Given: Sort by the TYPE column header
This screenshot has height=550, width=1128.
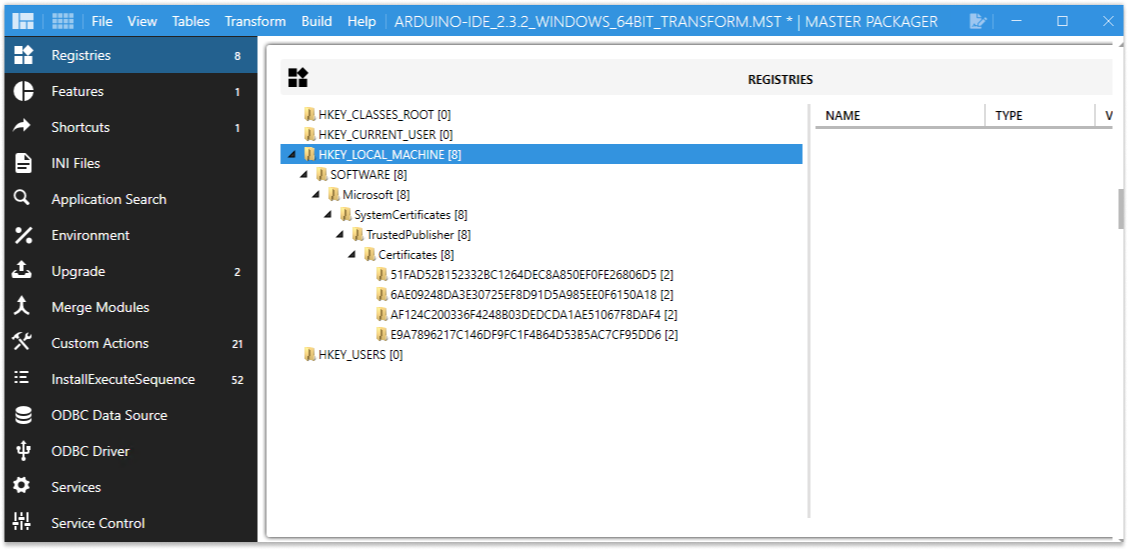Looking at the screenshot, I should [x=1040, y=115].
